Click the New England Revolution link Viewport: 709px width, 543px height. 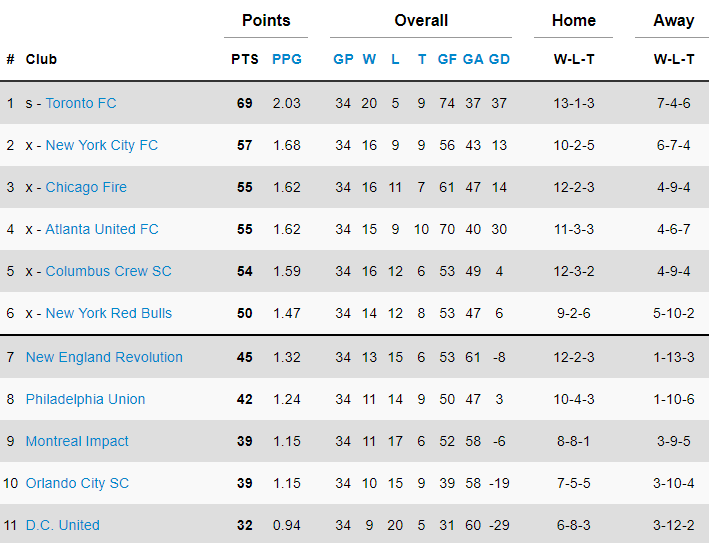[x=104, y=357]
